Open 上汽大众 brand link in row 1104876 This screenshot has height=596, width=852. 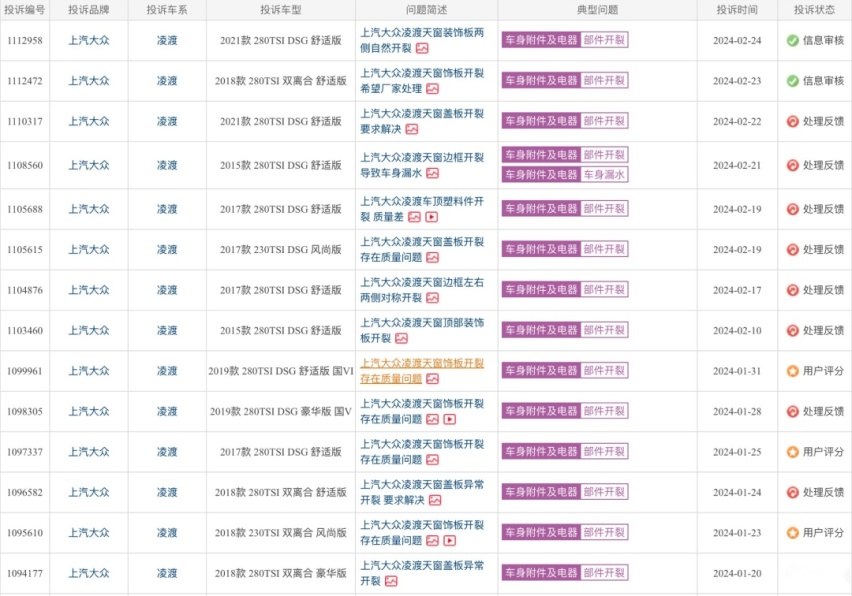click(x=89, y=290)
